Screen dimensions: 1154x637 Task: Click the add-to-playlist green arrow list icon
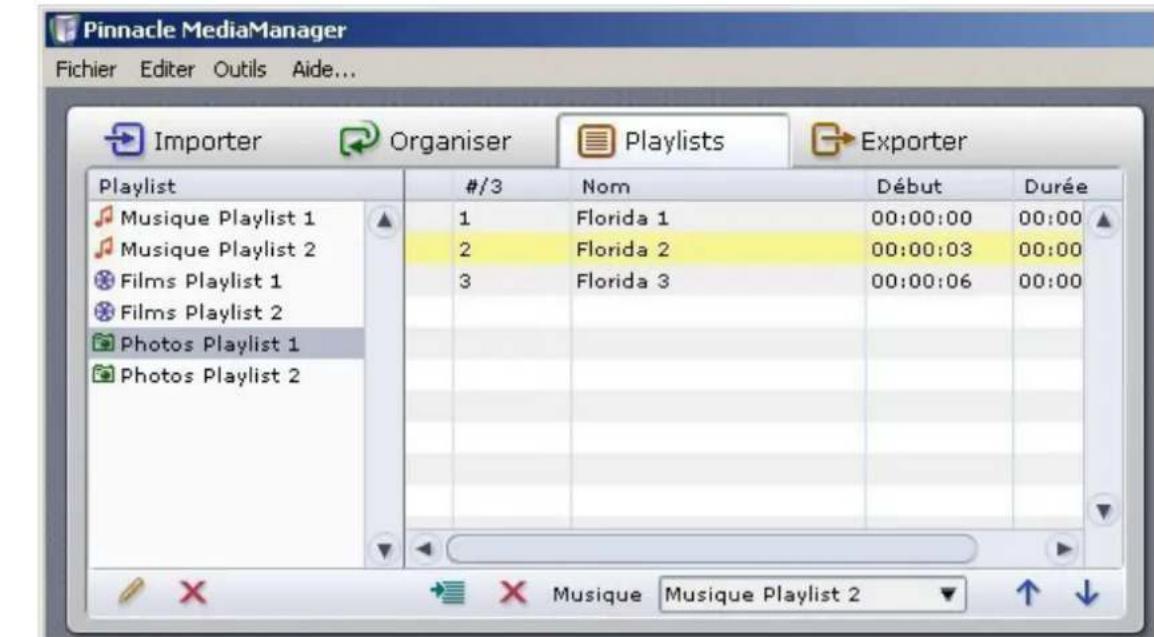[447, 592]
